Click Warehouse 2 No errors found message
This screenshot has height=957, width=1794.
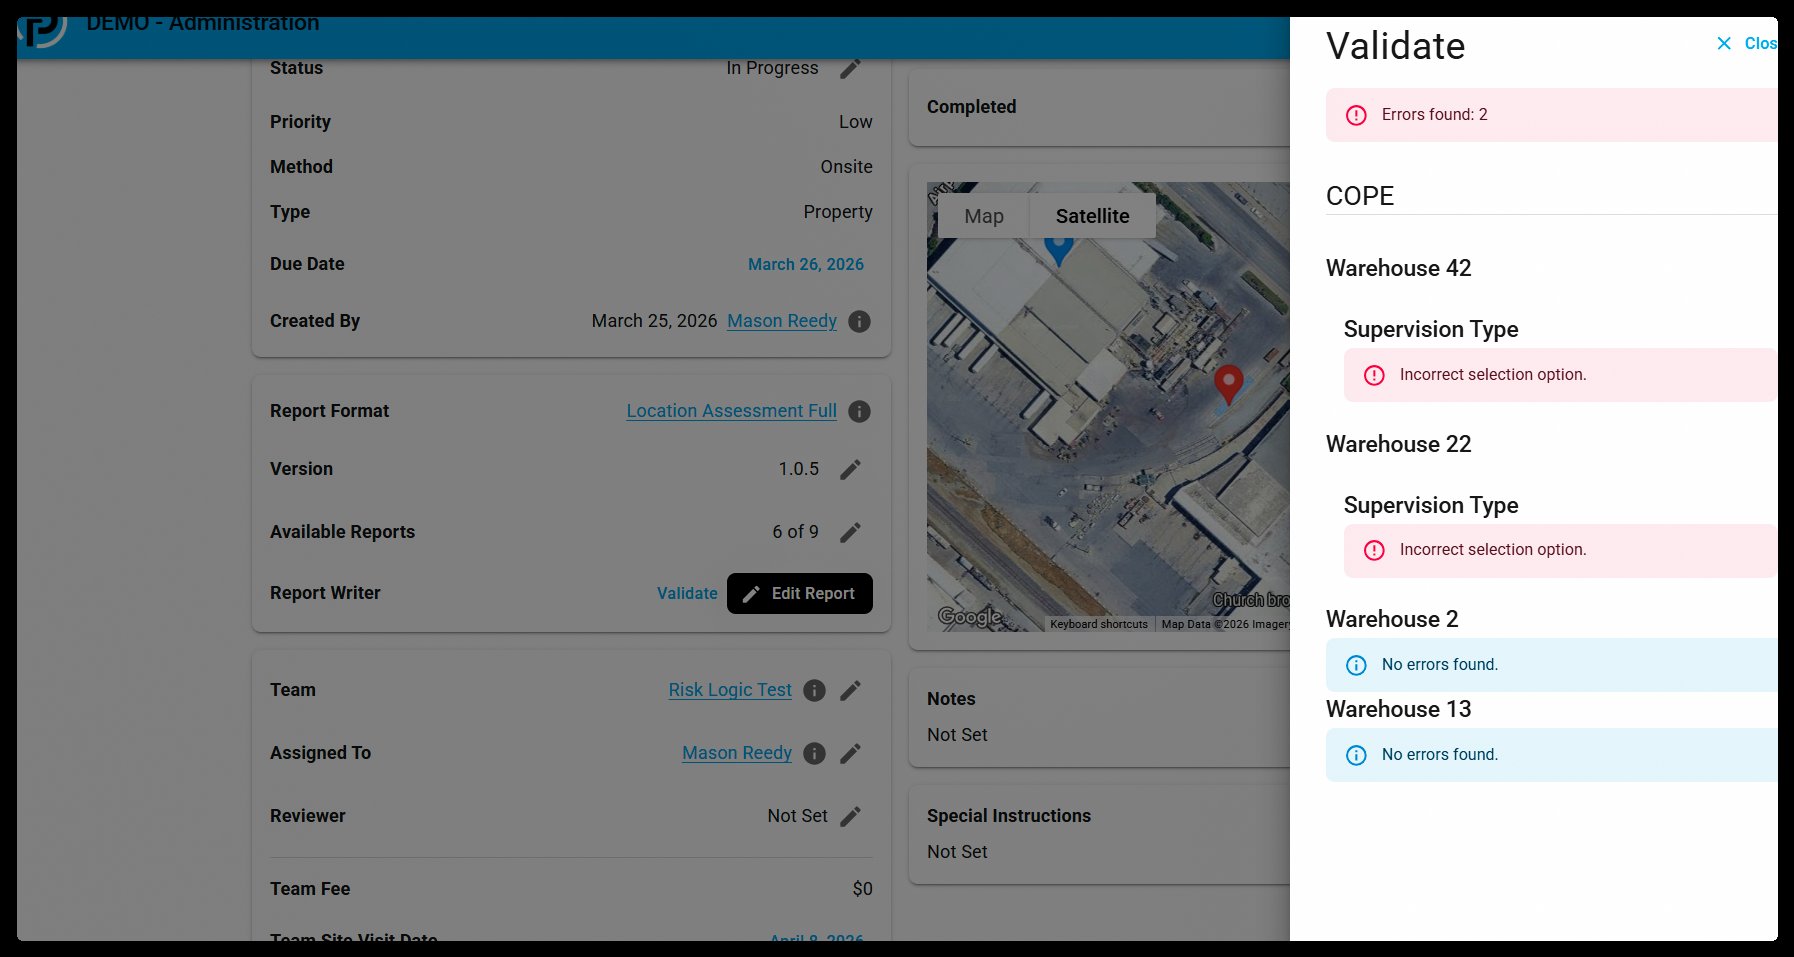tap(1552, 665)
